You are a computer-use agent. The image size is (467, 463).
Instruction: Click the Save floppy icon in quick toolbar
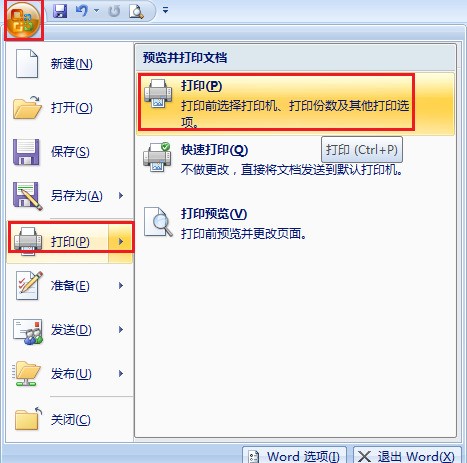pos(60,11)
